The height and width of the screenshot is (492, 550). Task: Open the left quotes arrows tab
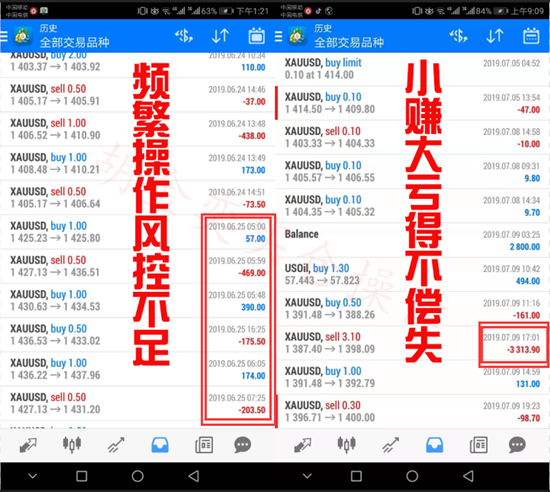[x=28, y=445]
